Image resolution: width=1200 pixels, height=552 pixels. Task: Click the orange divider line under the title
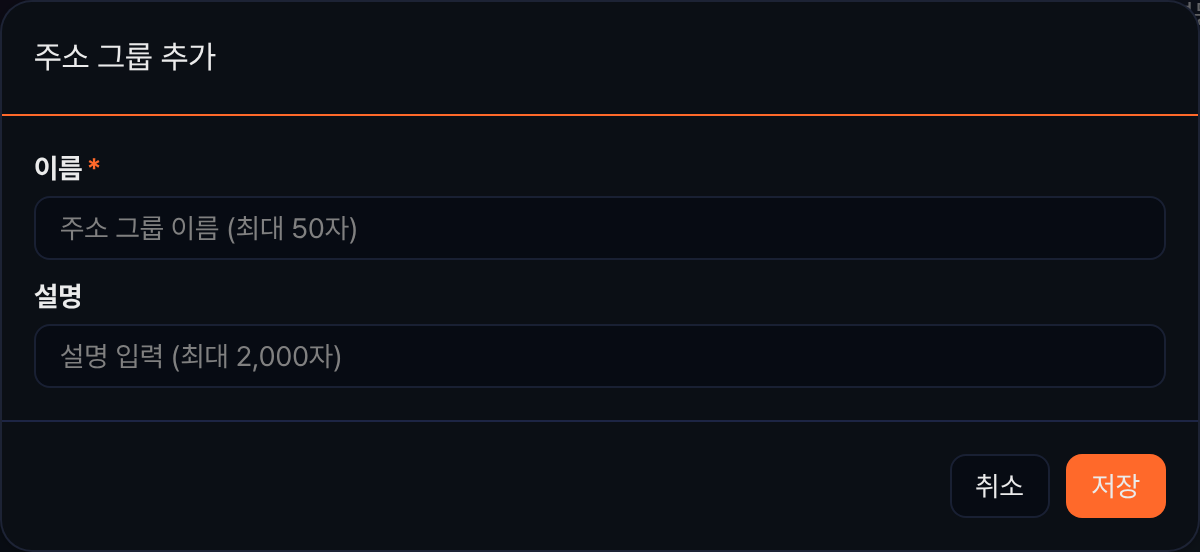tap(600, 115)
